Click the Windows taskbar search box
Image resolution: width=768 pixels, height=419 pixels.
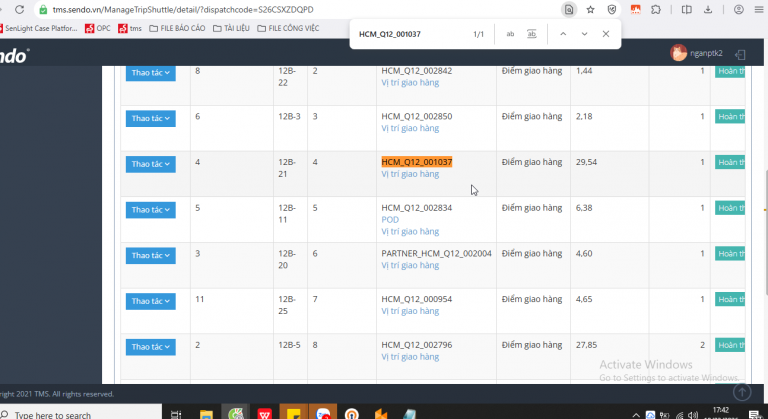(x=81, y=414)
